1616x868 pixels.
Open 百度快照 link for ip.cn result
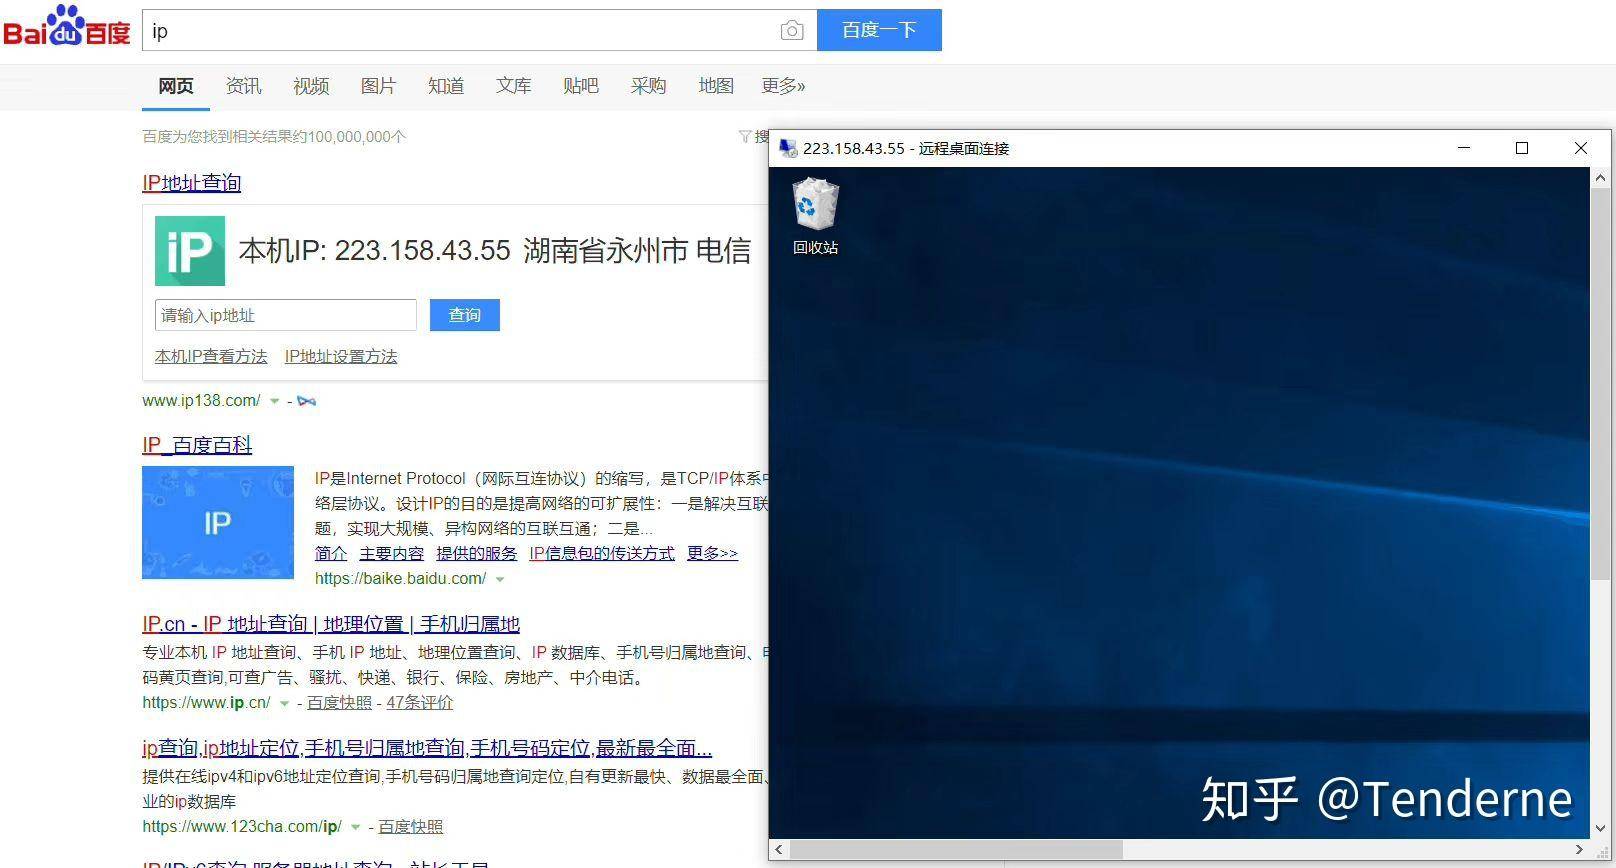(339, 703)
